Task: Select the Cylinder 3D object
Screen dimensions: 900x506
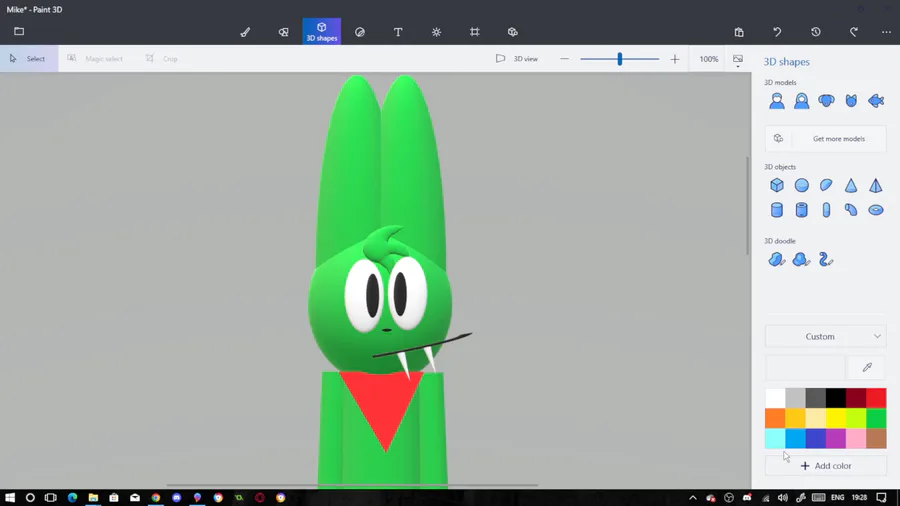Action: pyautogui.click(x=777, y=210)
